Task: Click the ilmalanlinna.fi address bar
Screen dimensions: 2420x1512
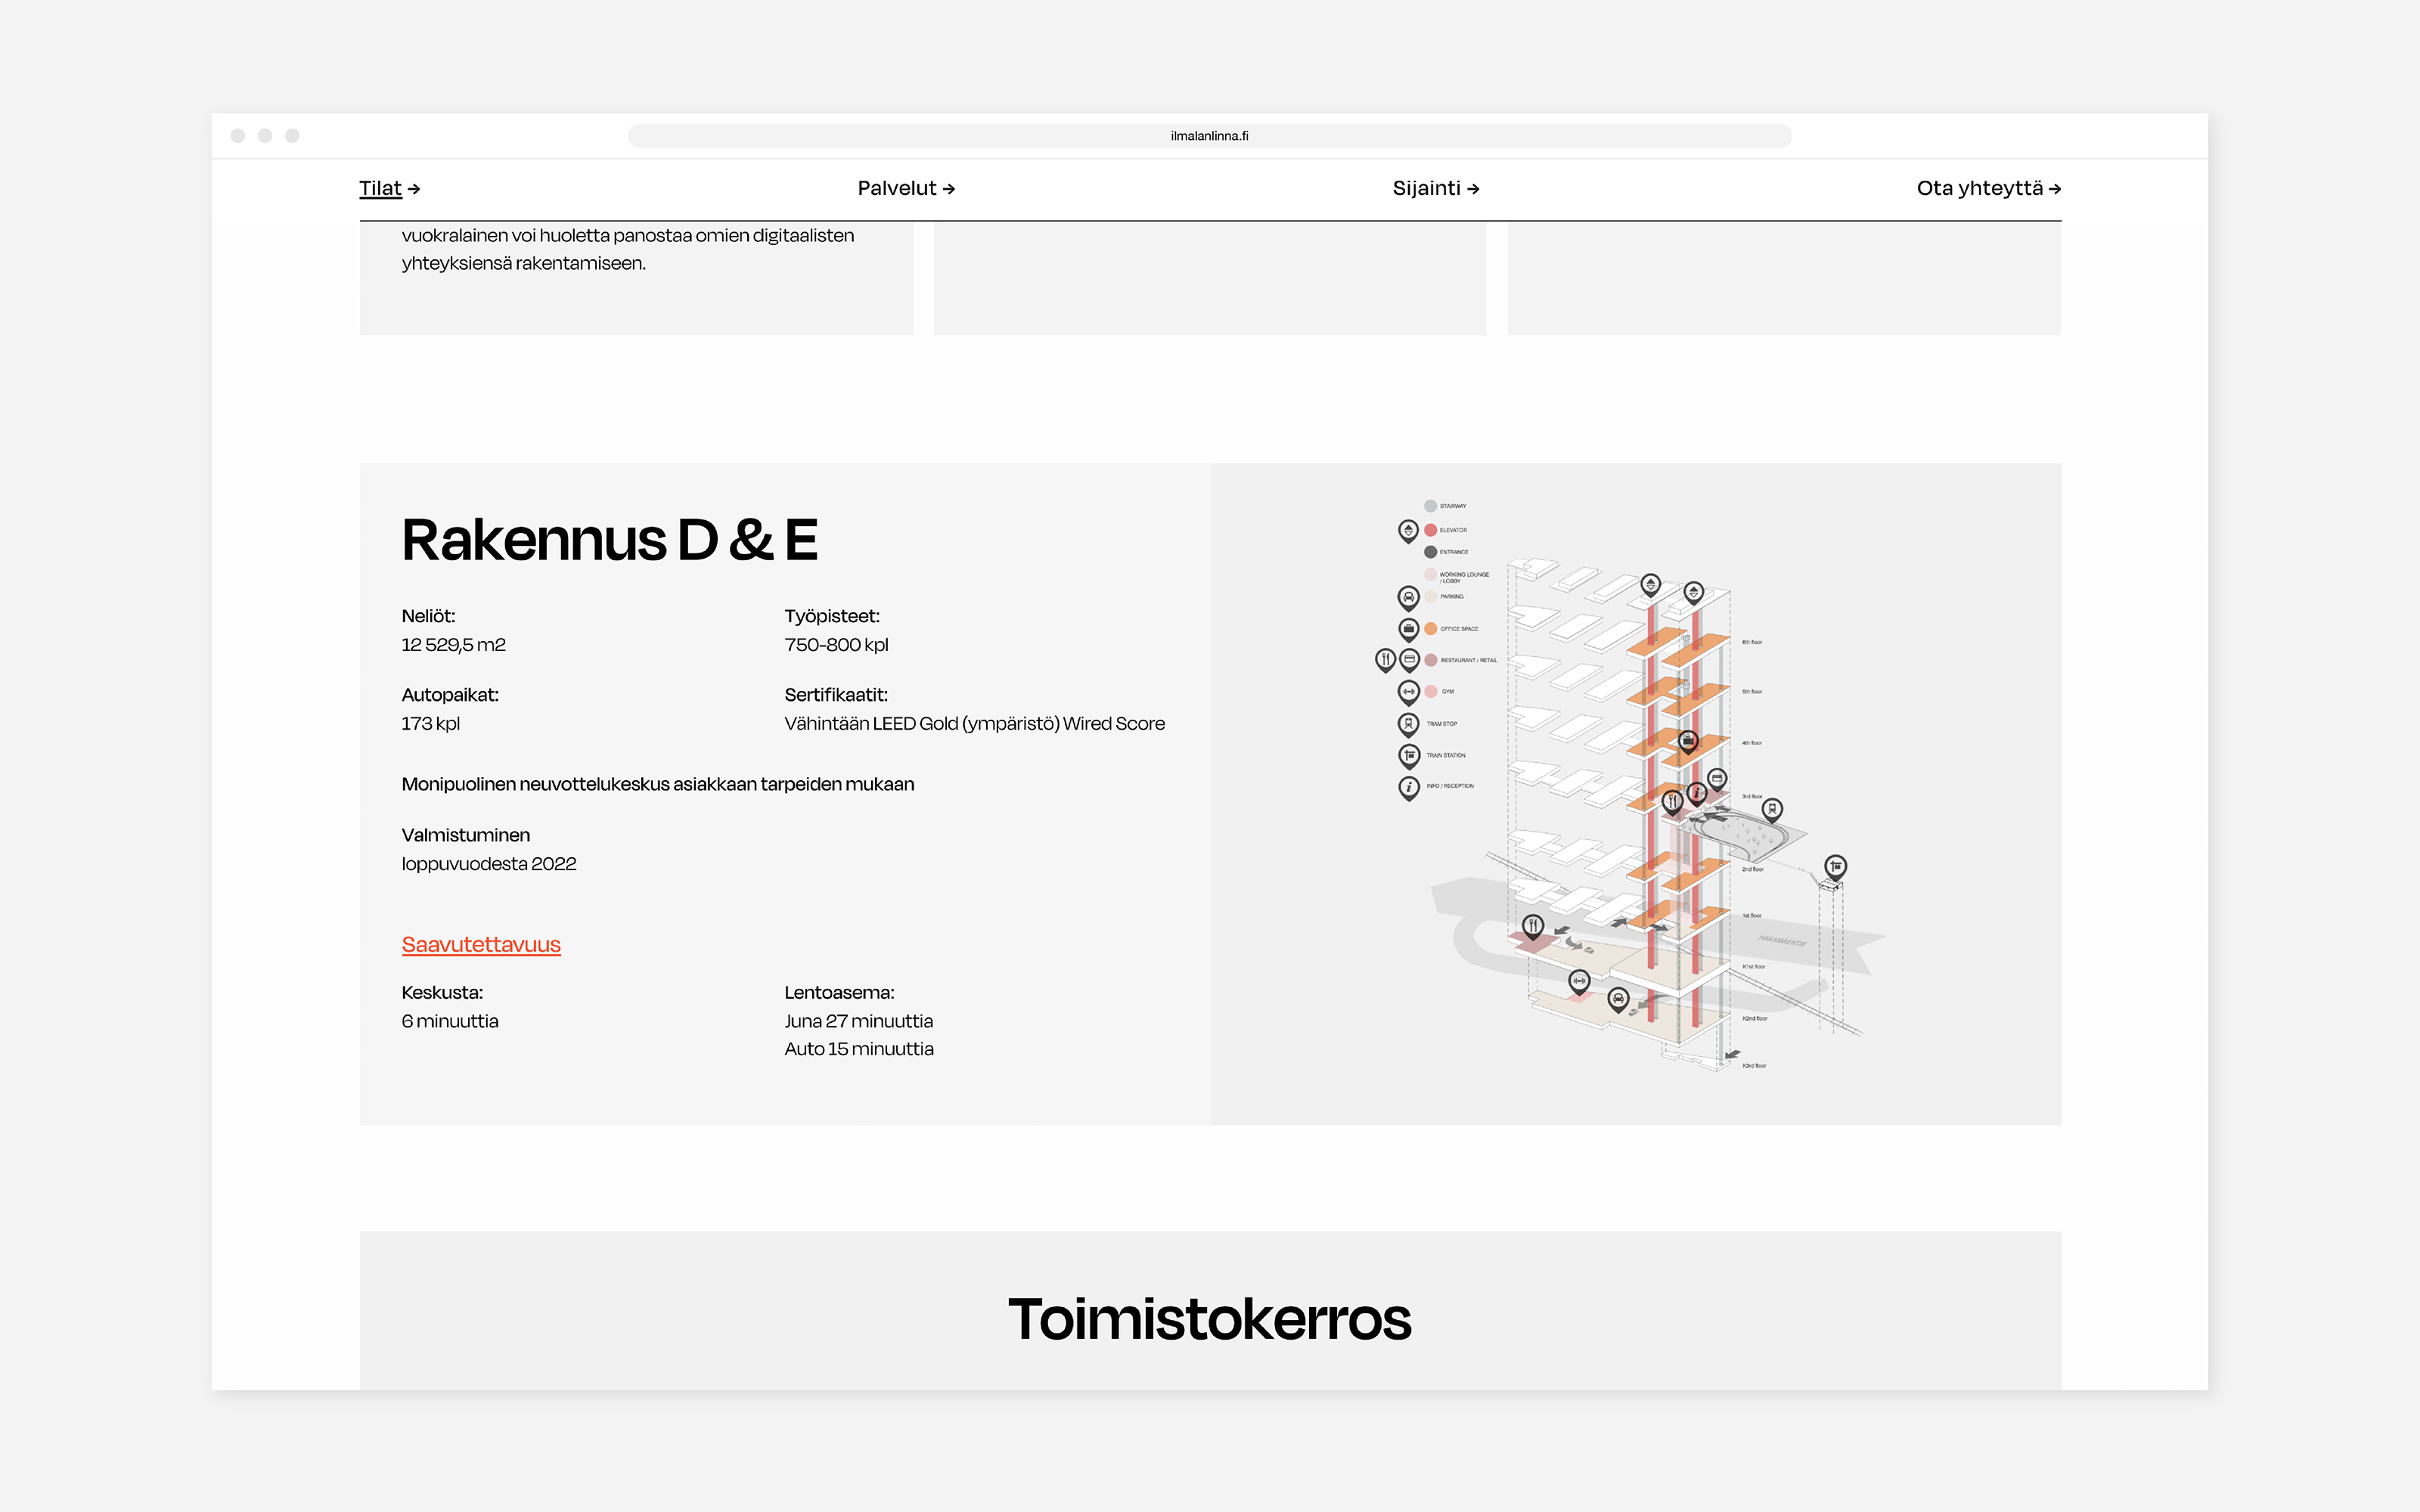Action: [x=1209, y=136]
